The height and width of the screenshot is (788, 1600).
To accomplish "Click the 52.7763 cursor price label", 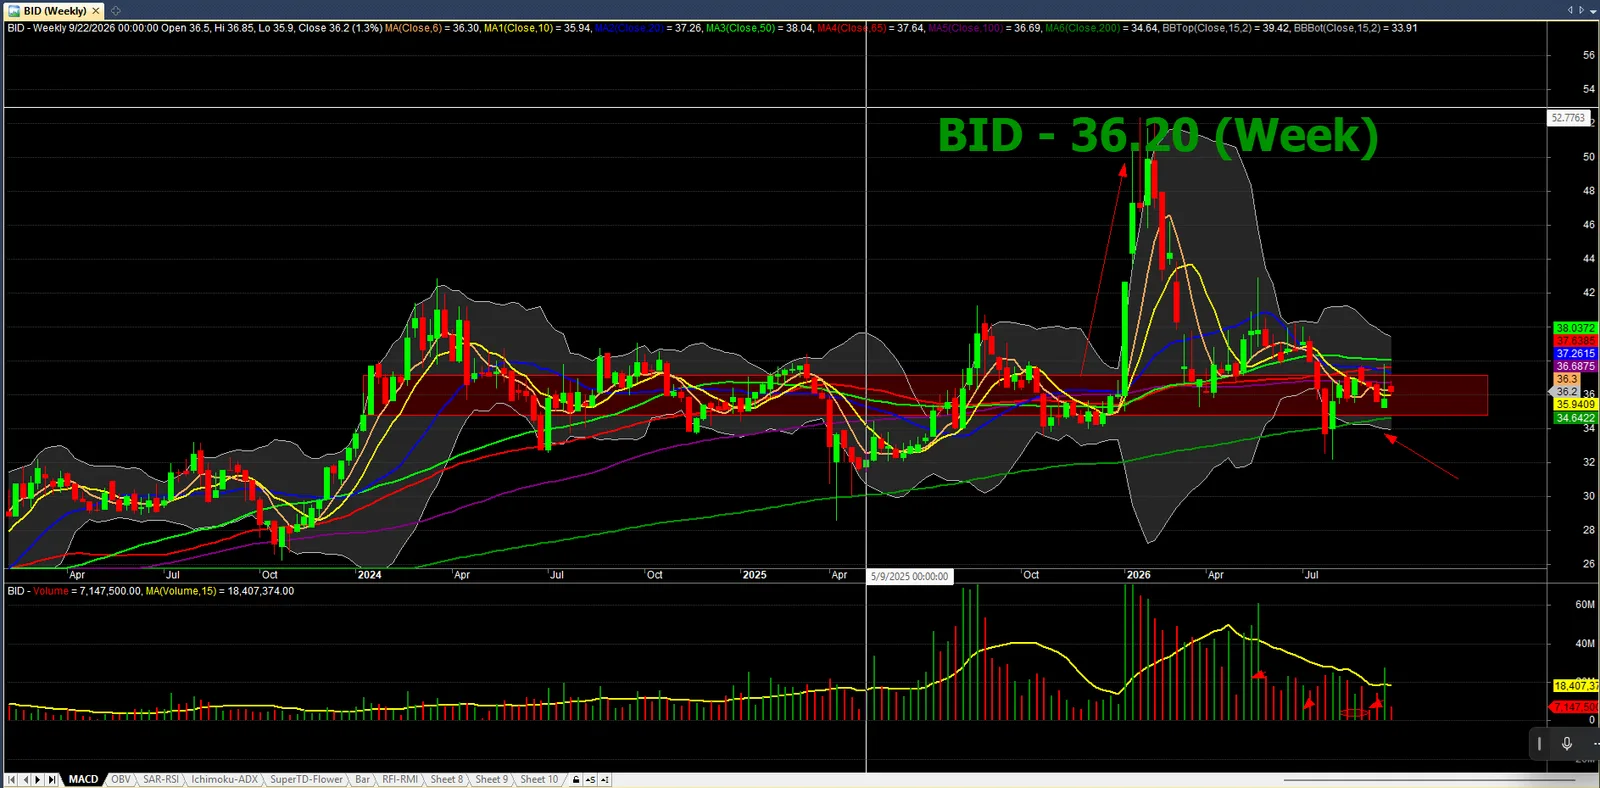I will click(1567, 118).
